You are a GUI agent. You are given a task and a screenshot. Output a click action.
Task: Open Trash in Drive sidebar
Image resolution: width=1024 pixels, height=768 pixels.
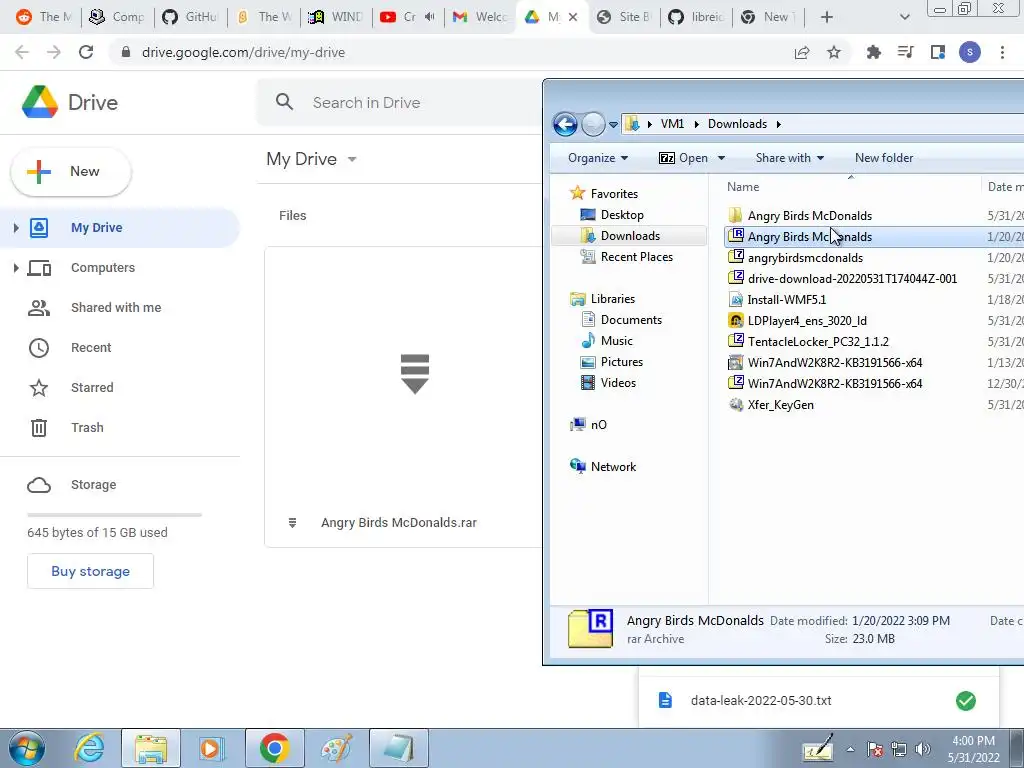pos(87,428)
